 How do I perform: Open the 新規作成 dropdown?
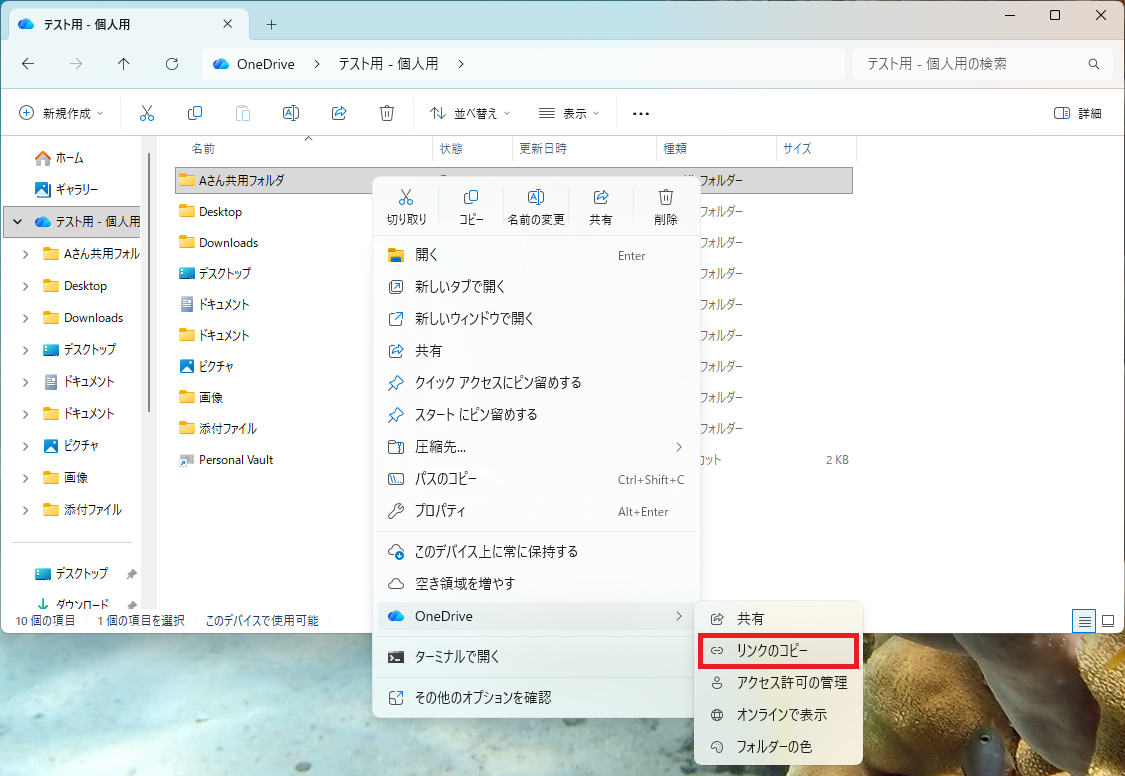[x=61, y=113]
